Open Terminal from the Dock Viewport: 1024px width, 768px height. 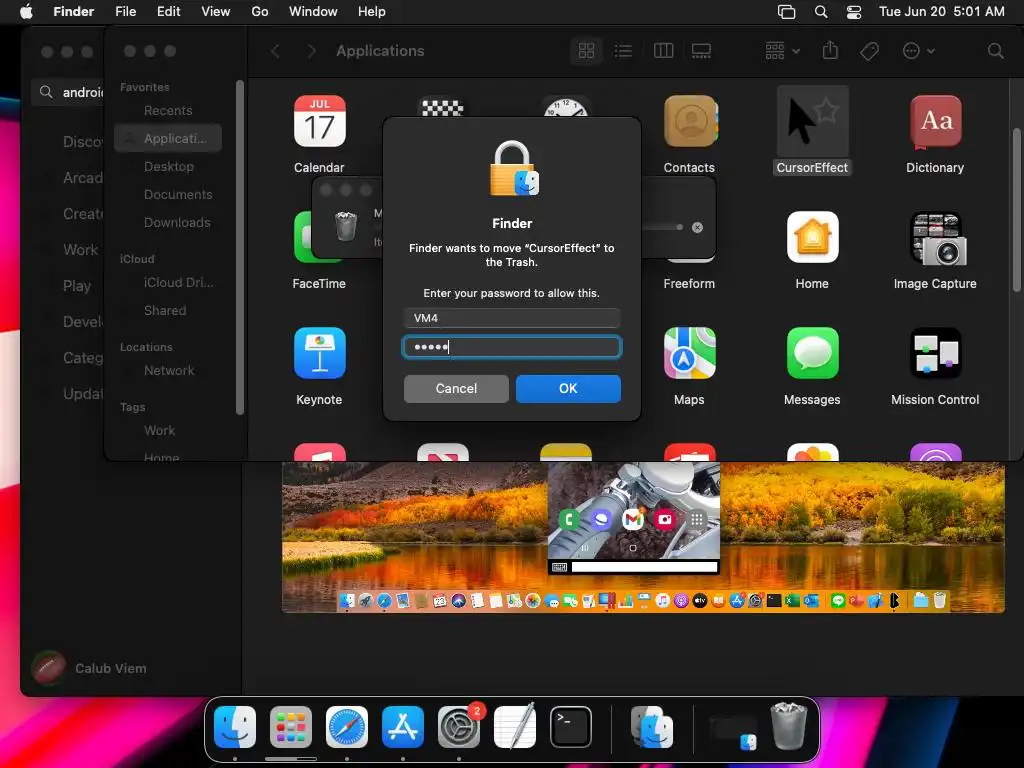click(571, 727)
